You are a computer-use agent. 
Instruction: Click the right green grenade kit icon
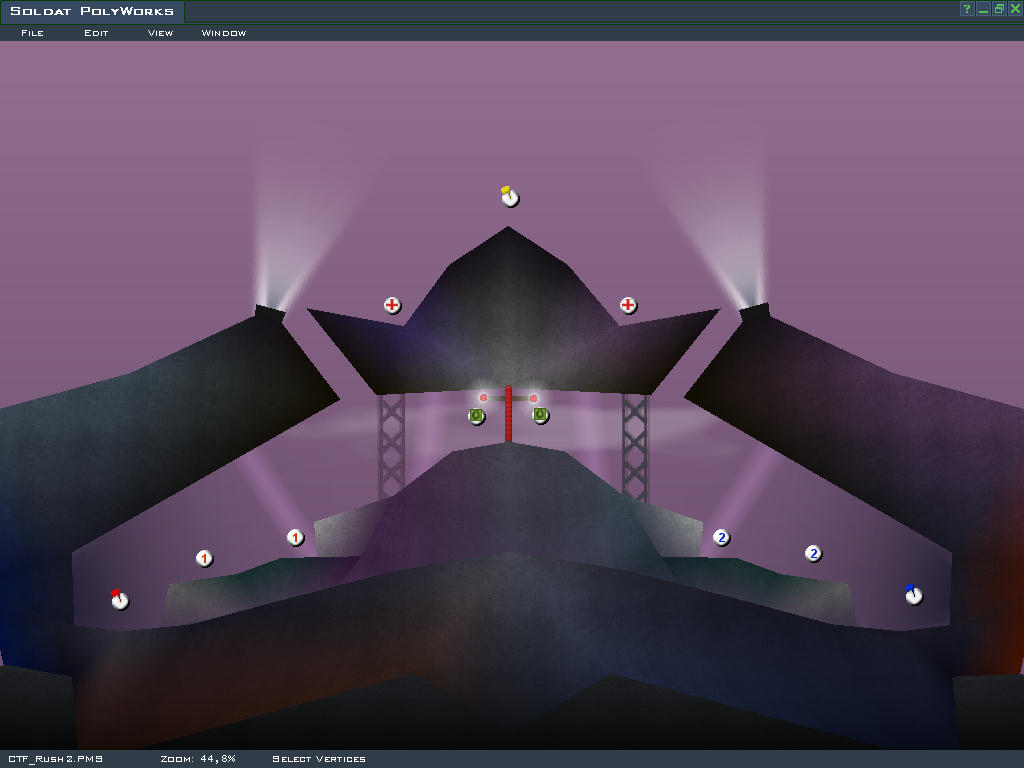coord(540,414)
